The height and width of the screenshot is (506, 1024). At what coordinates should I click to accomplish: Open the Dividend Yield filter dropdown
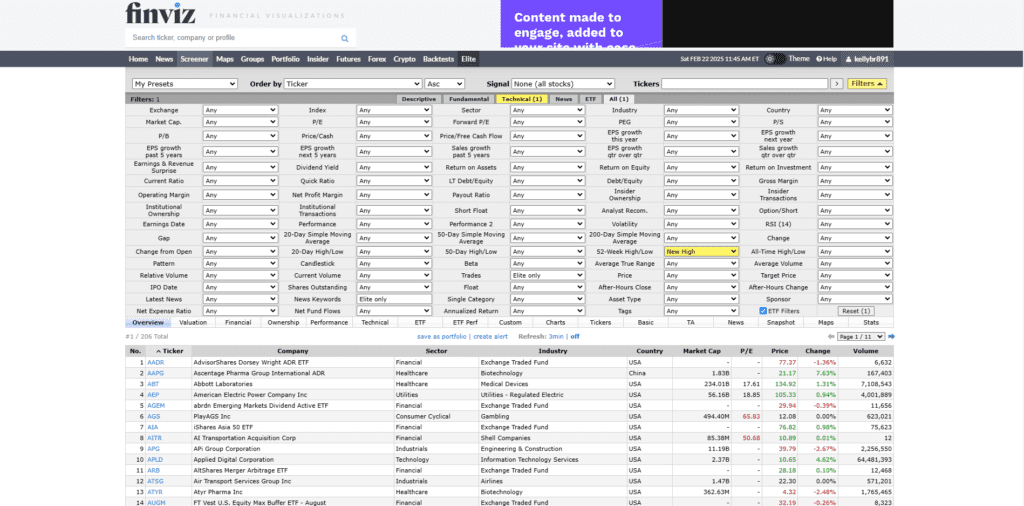pos(394,168)
